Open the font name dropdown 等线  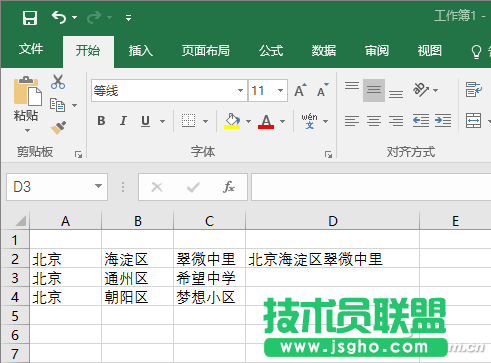(x=240, y=90)
